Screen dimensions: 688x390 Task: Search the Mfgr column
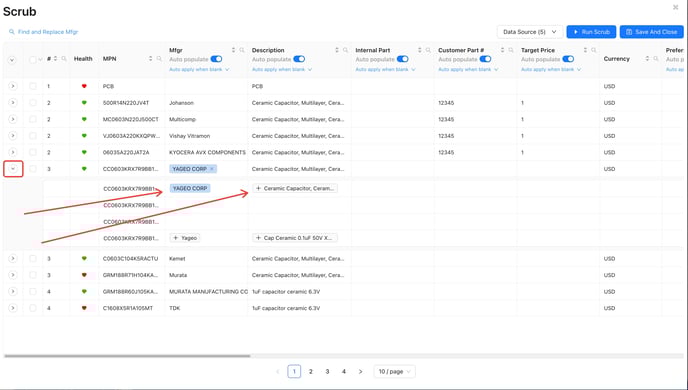(x=242, y=50)
